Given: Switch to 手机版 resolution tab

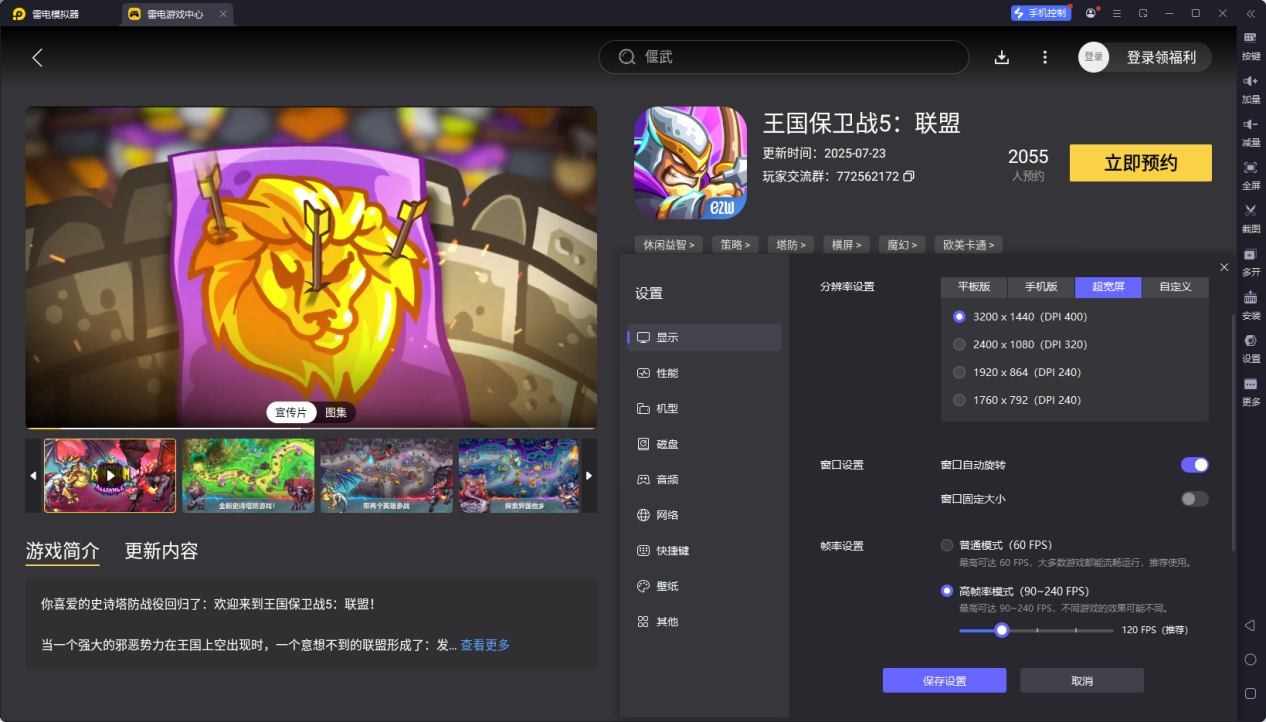Looking at the screenshot, I should tap(1041, 287).
